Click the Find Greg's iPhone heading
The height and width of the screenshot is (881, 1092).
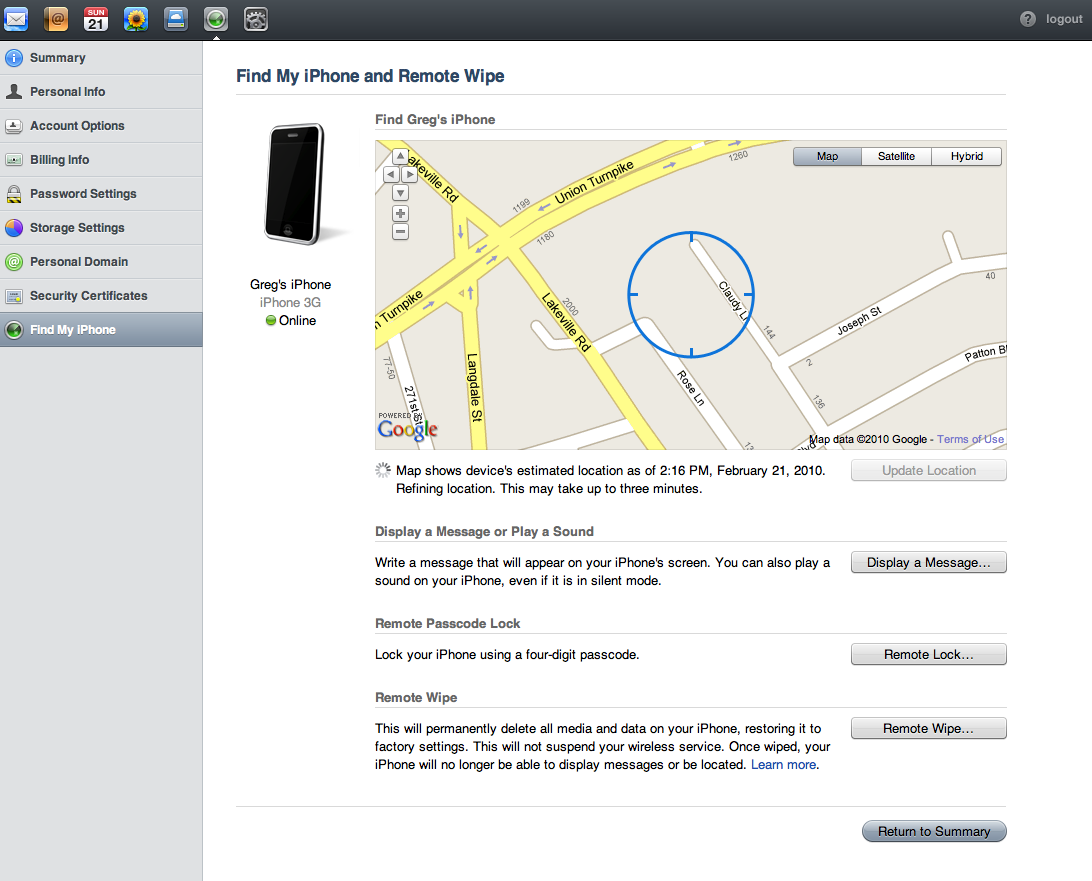point(435,119)
